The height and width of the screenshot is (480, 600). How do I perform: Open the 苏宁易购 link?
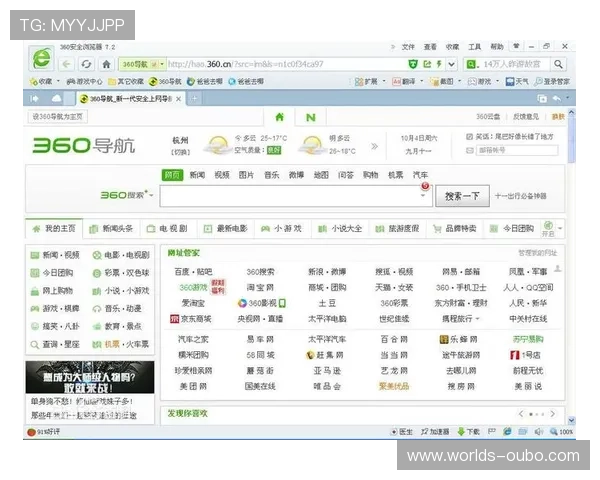click(528, 339)
